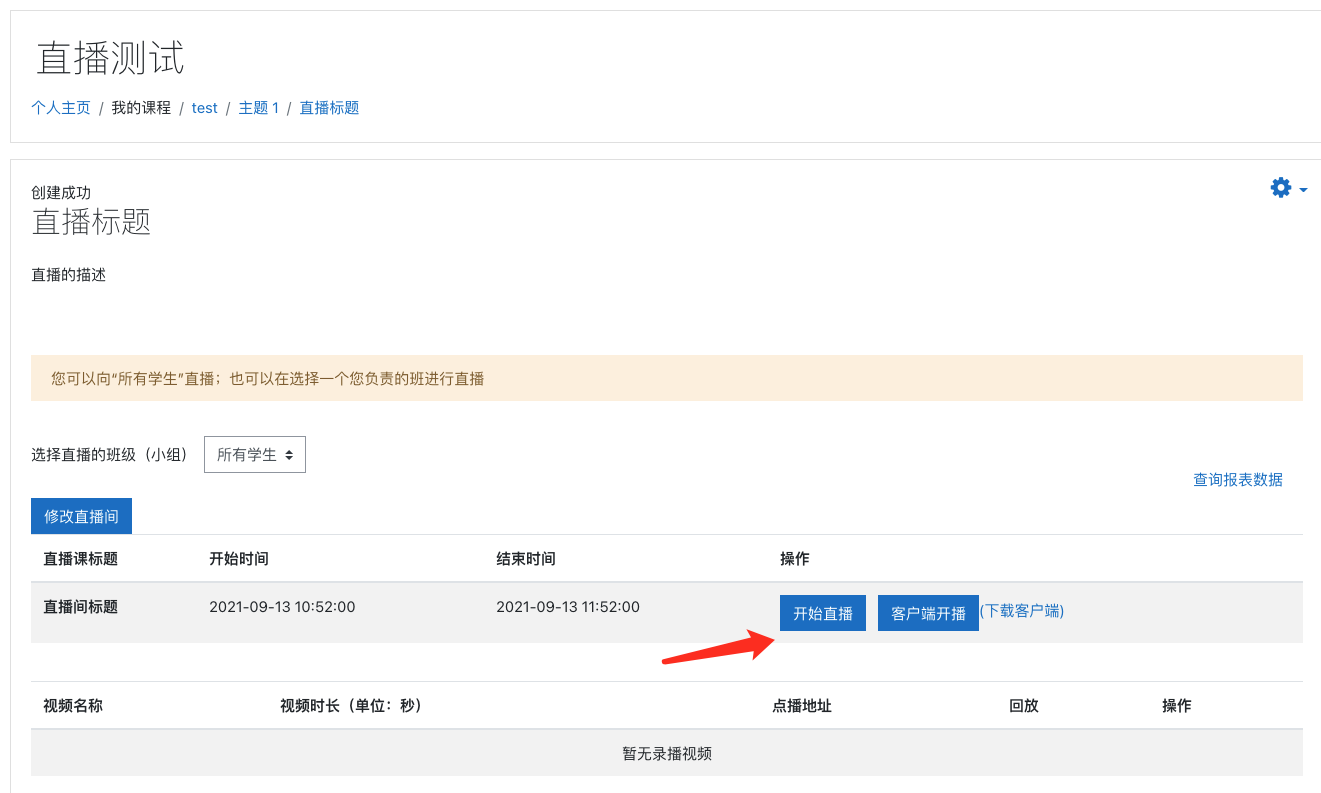Open the 主题 1 breadcrumb link
This screenshot has width=1321, height=793.
258,107
